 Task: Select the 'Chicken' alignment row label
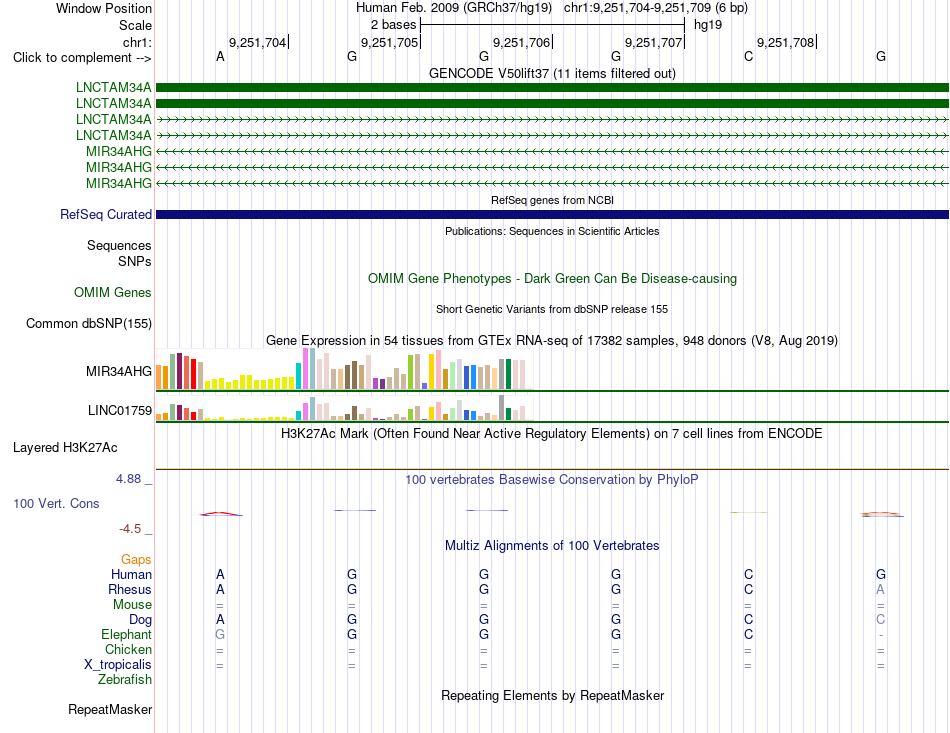(128, 649)
